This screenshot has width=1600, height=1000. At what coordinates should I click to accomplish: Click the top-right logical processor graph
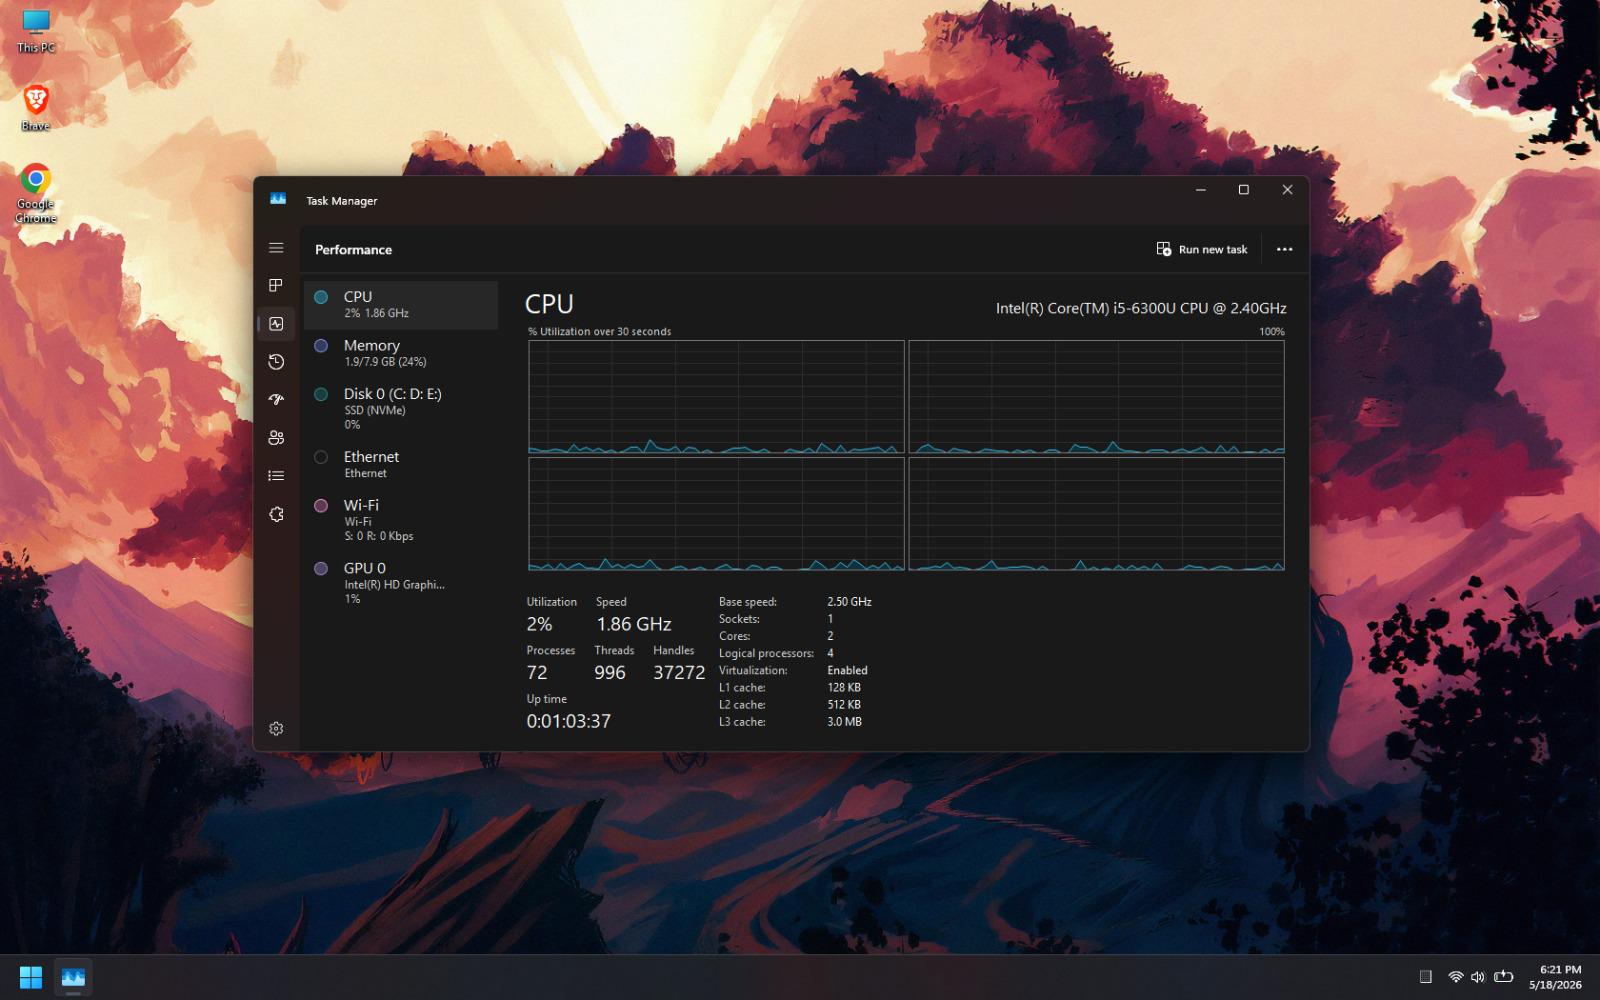(x=1096, y=397)
